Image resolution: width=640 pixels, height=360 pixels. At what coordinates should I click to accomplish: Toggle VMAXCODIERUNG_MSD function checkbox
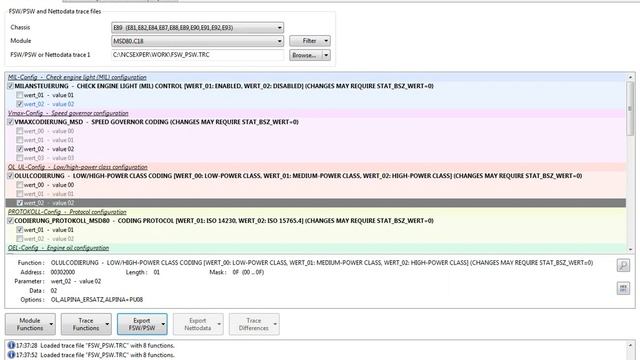[11, 122]
